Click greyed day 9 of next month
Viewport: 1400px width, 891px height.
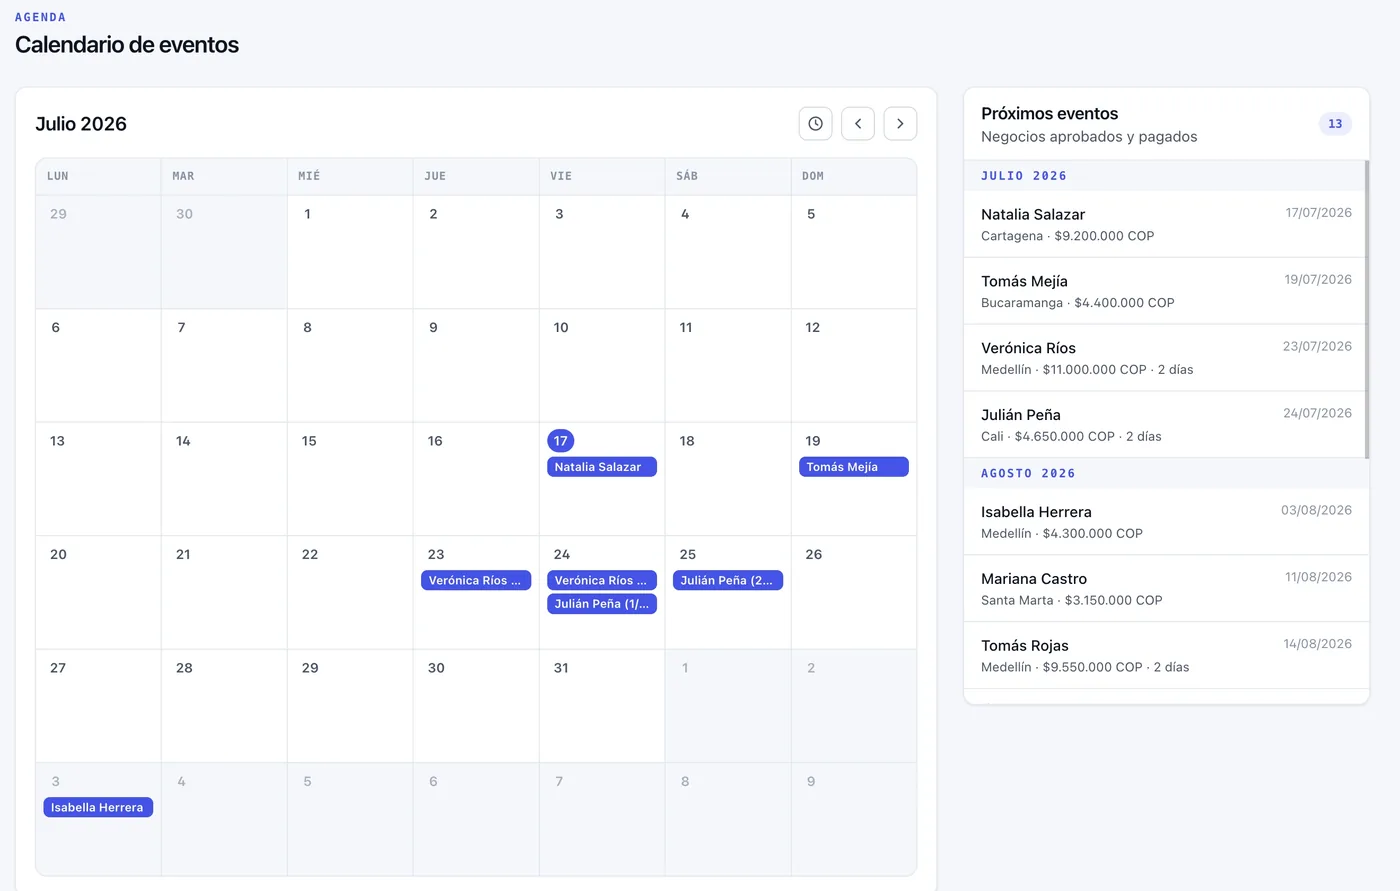tap(854, 819)
